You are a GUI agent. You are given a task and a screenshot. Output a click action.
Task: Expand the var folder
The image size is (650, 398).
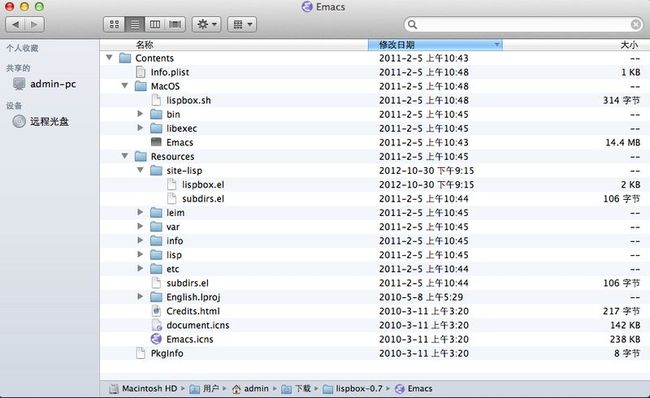tap(141, 226)
